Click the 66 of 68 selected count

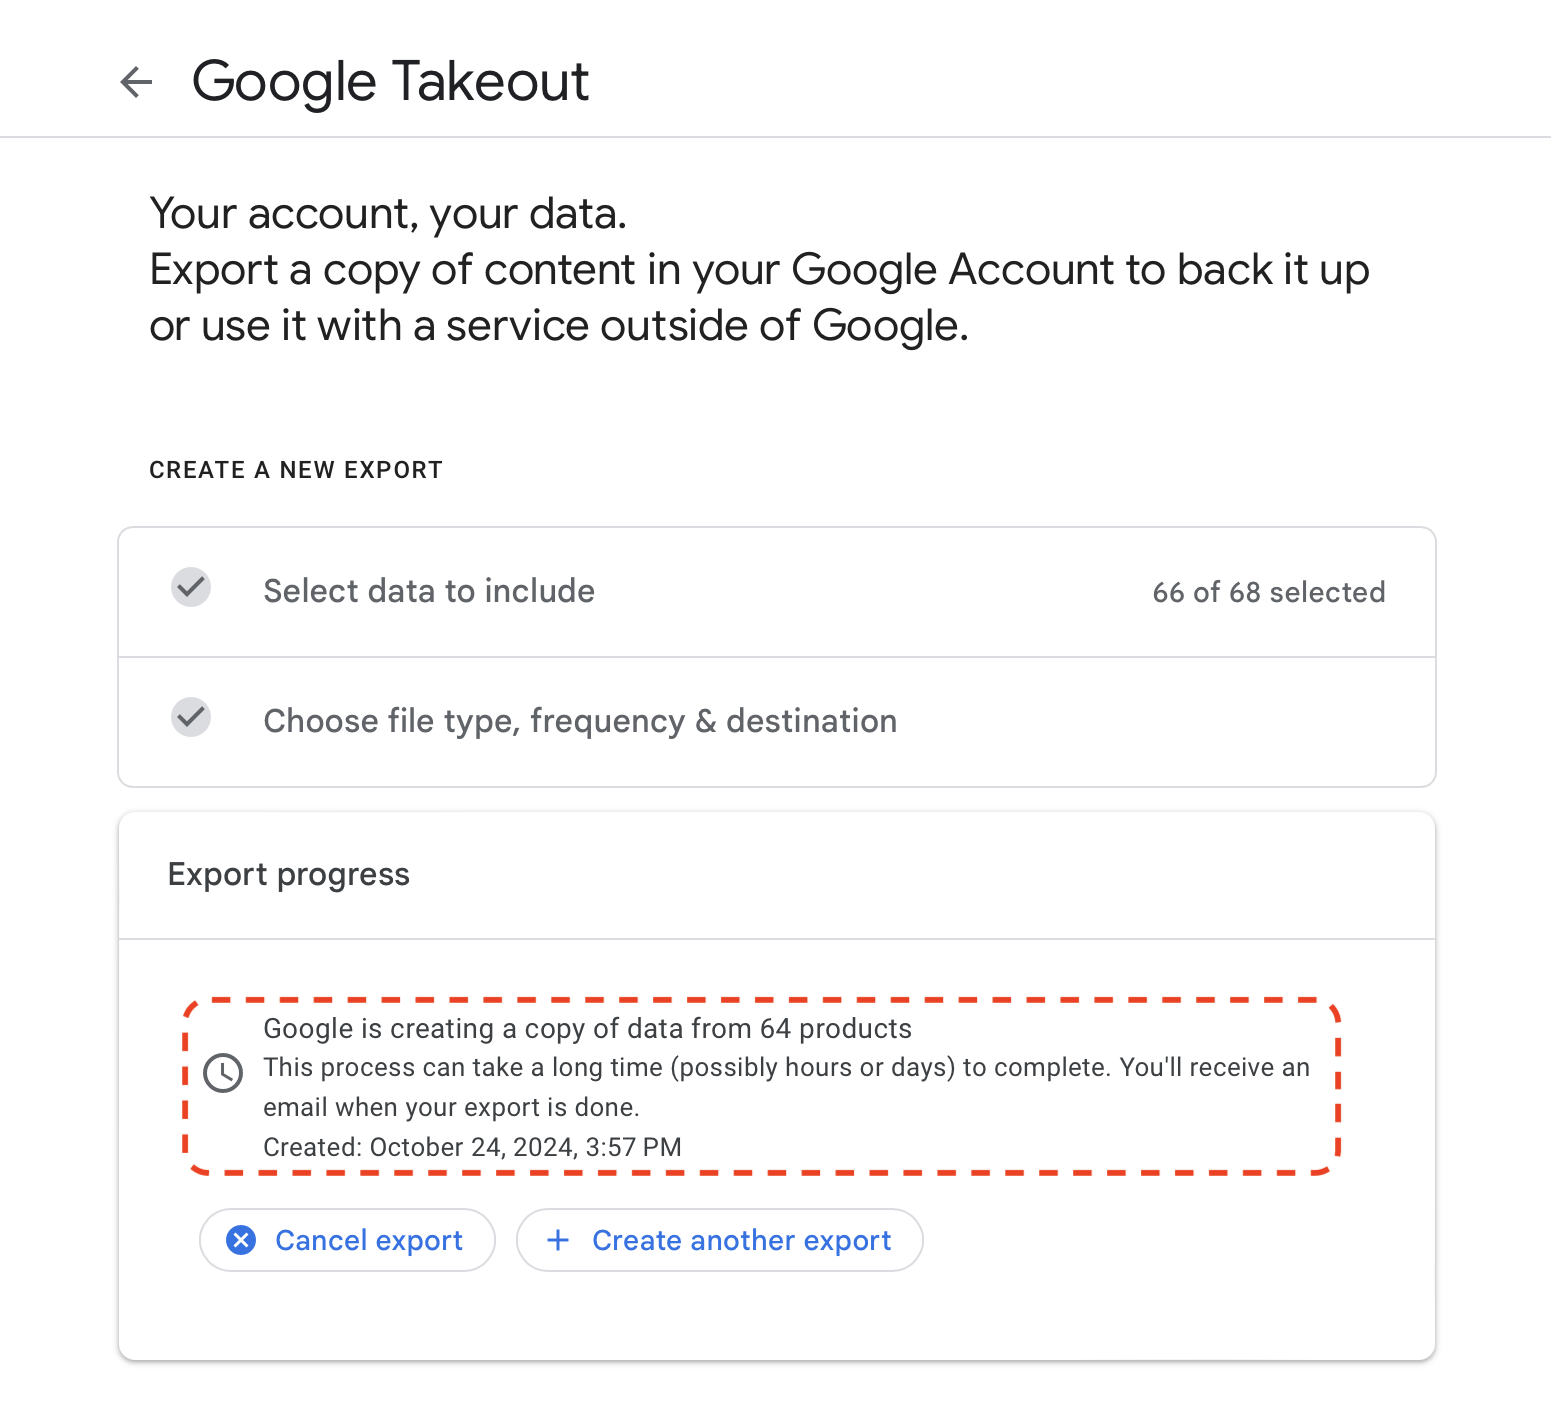1268,592
